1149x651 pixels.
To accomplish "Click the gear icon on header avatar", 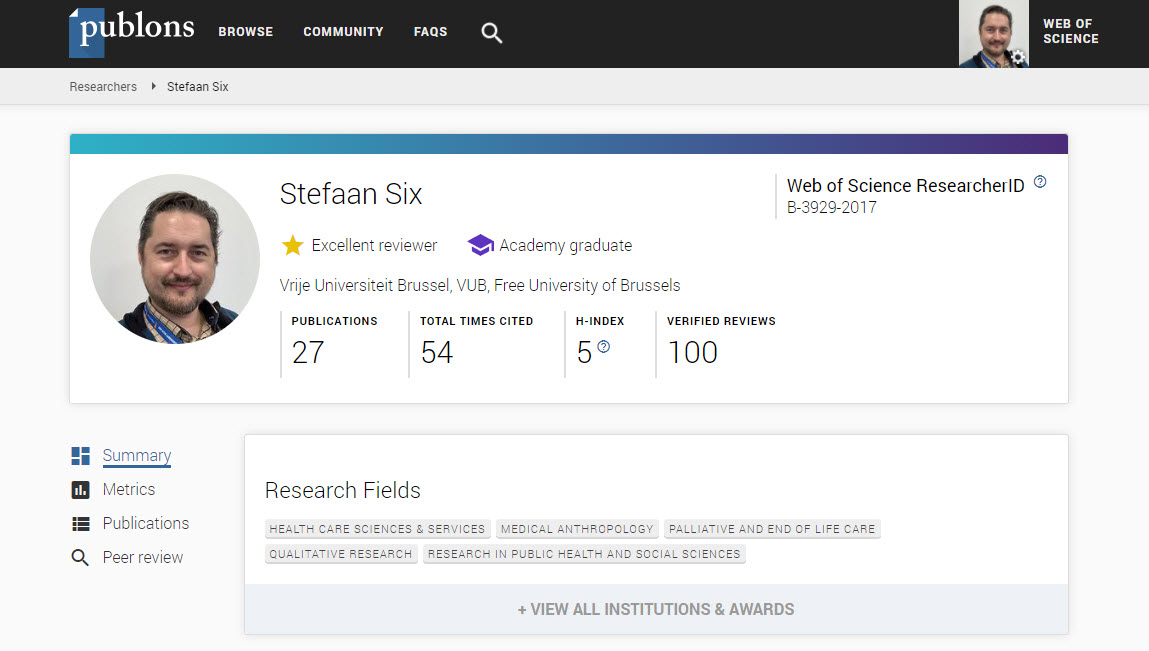I will click(x=1018, y=57).
